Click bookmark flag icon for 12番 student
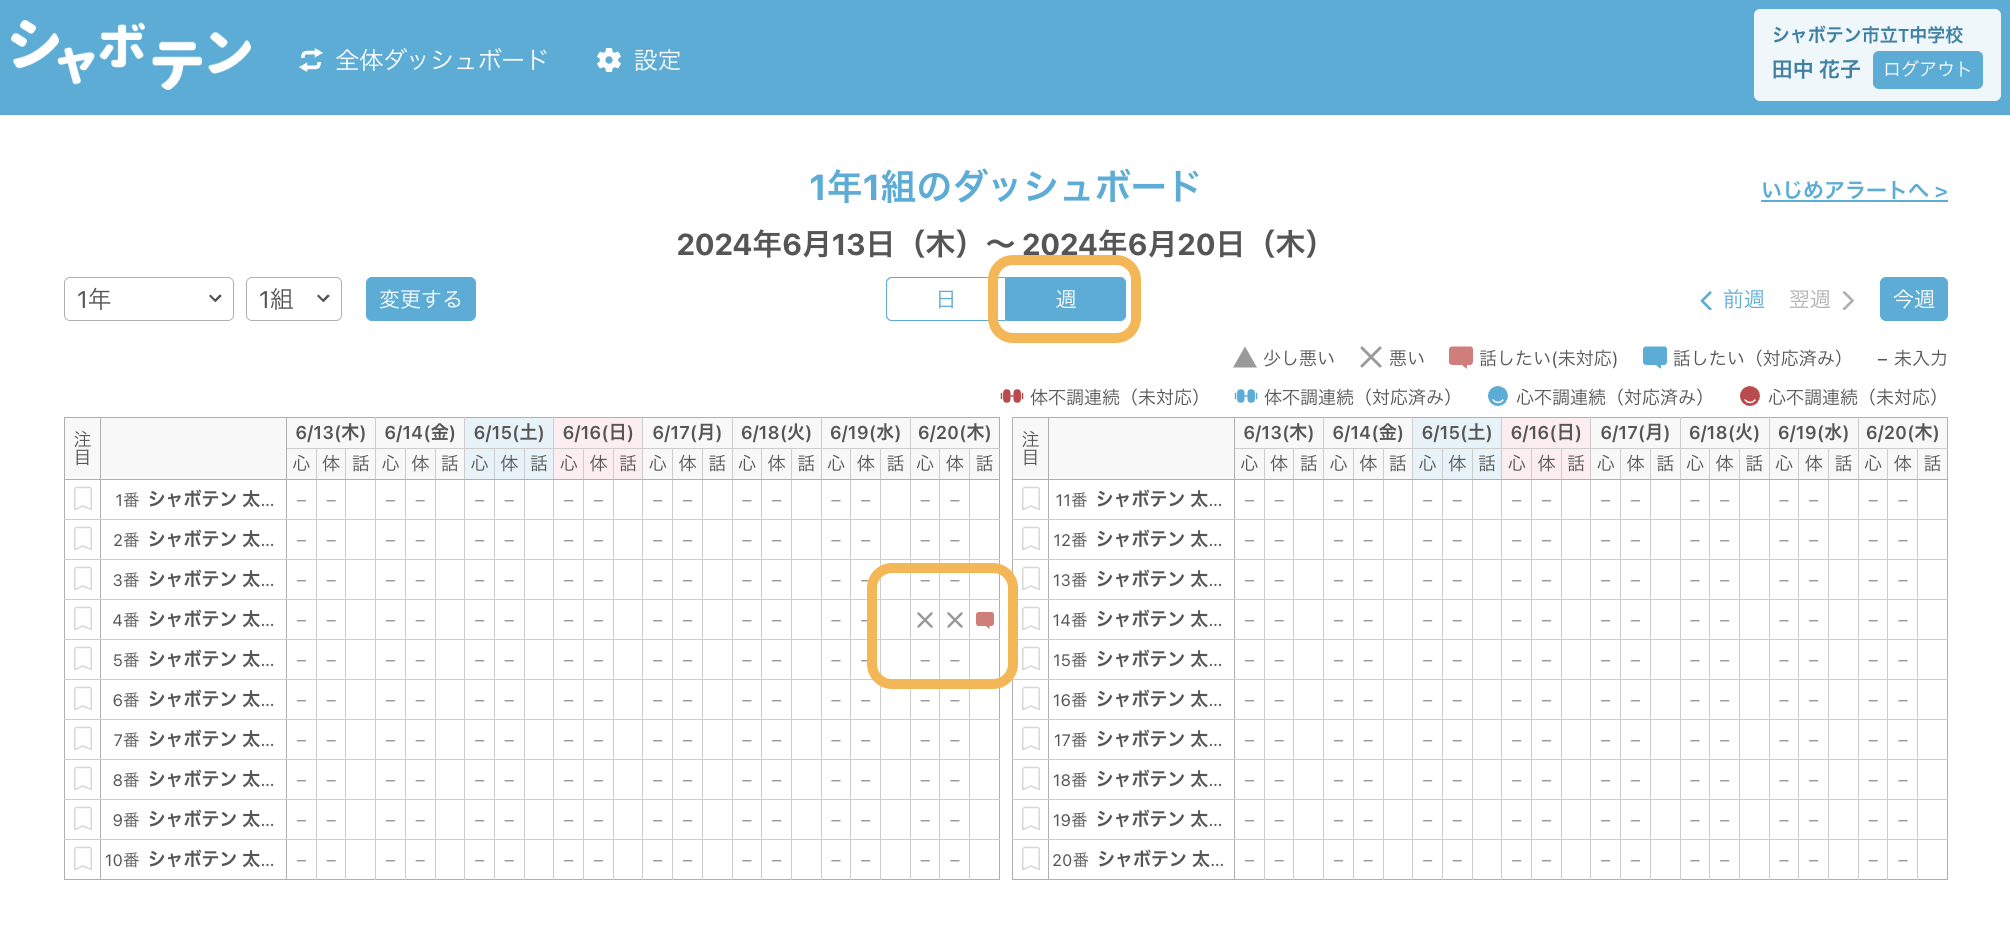This screenshot has width=2010, height=935. pos(1031,539)
